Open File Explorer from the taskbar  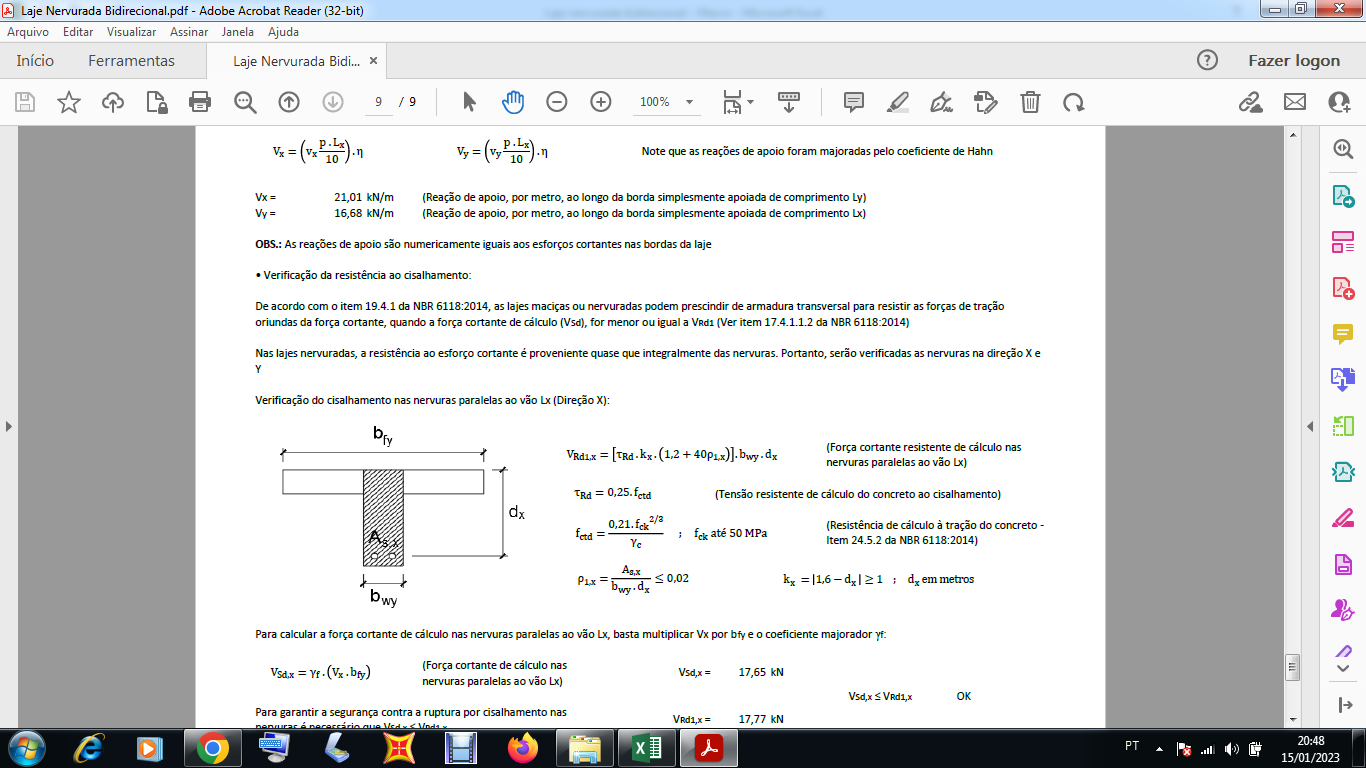(x=584, y=748)
